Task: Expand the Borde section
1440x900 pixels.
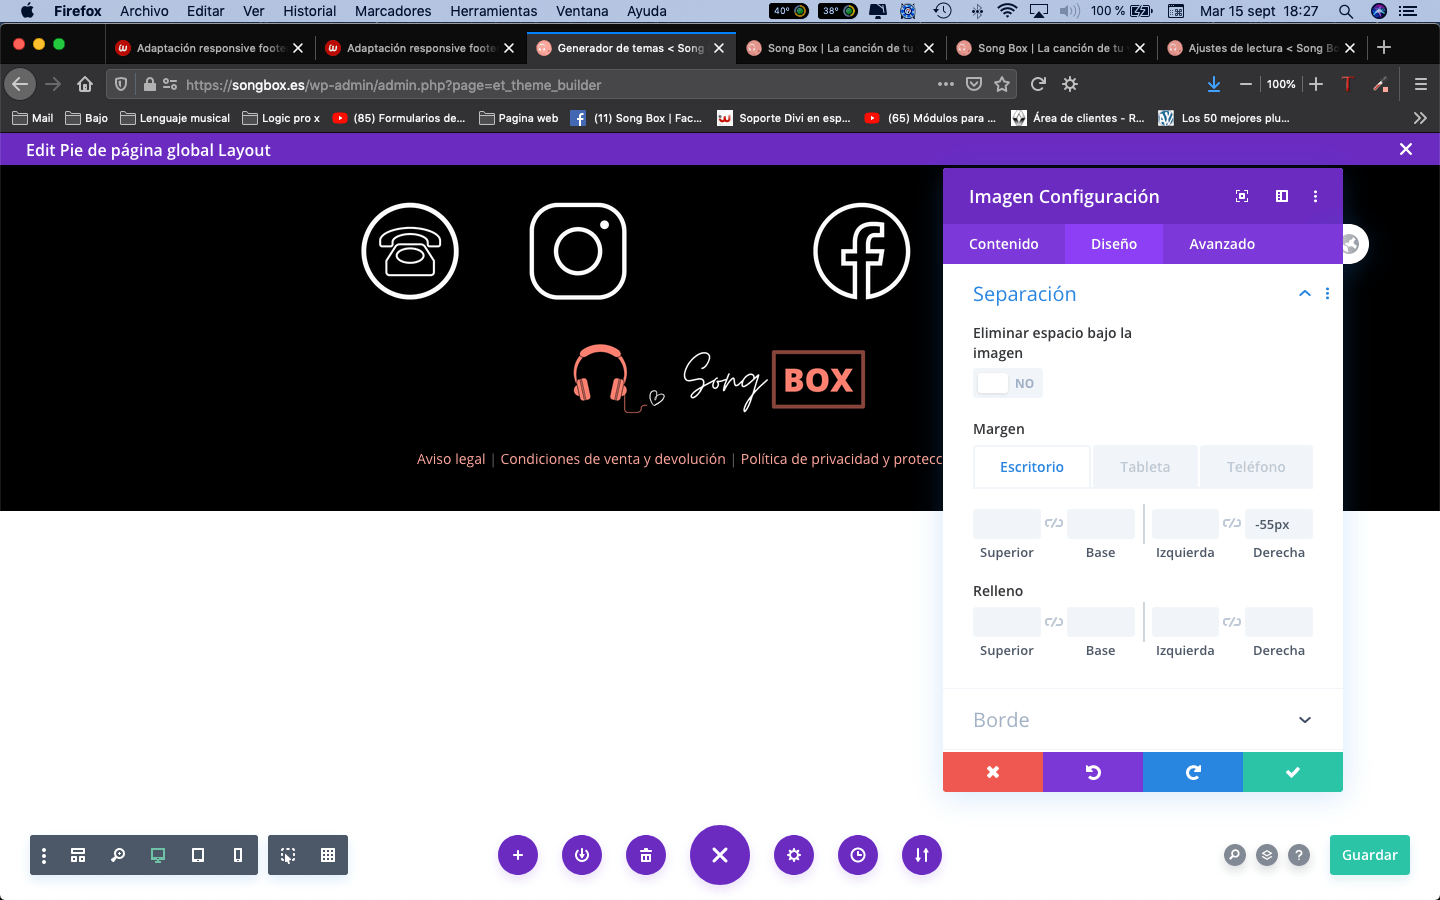Action: click(x=1305, y=720)
